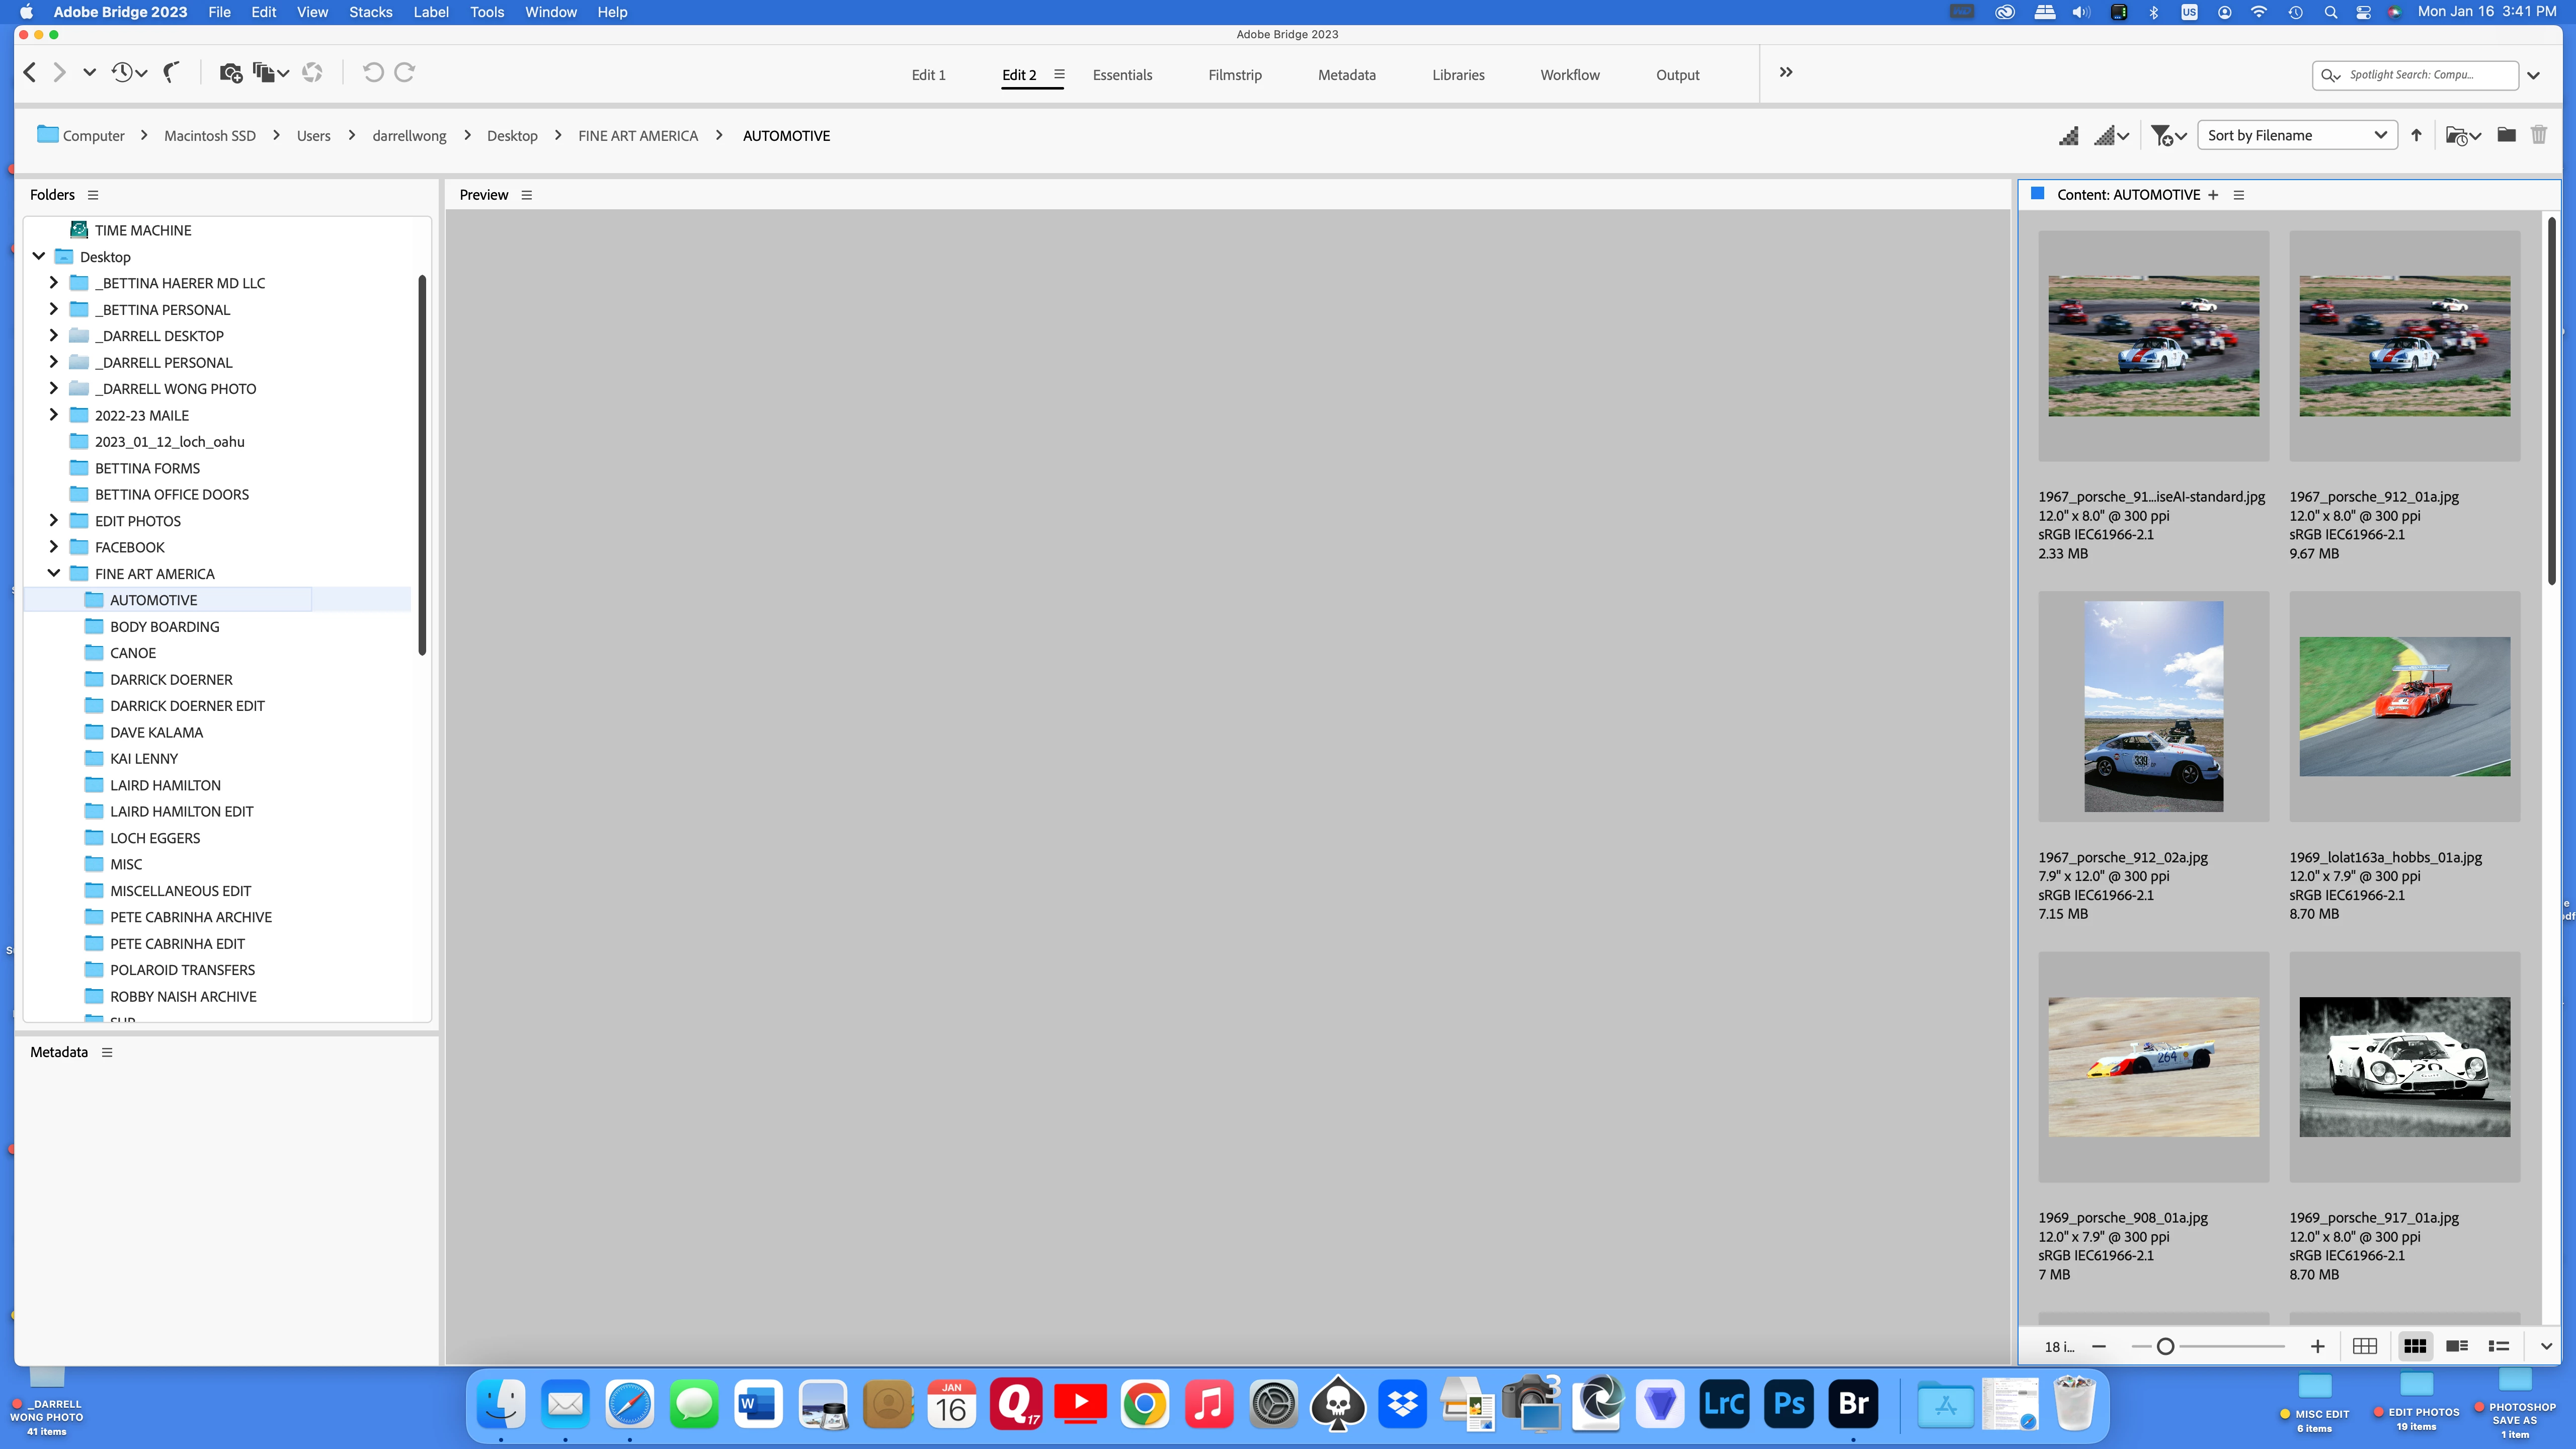Collapse the FINE ART AMERICA folder
Viewport: 2576px width, 1449px height.
[x=54, y=573]
